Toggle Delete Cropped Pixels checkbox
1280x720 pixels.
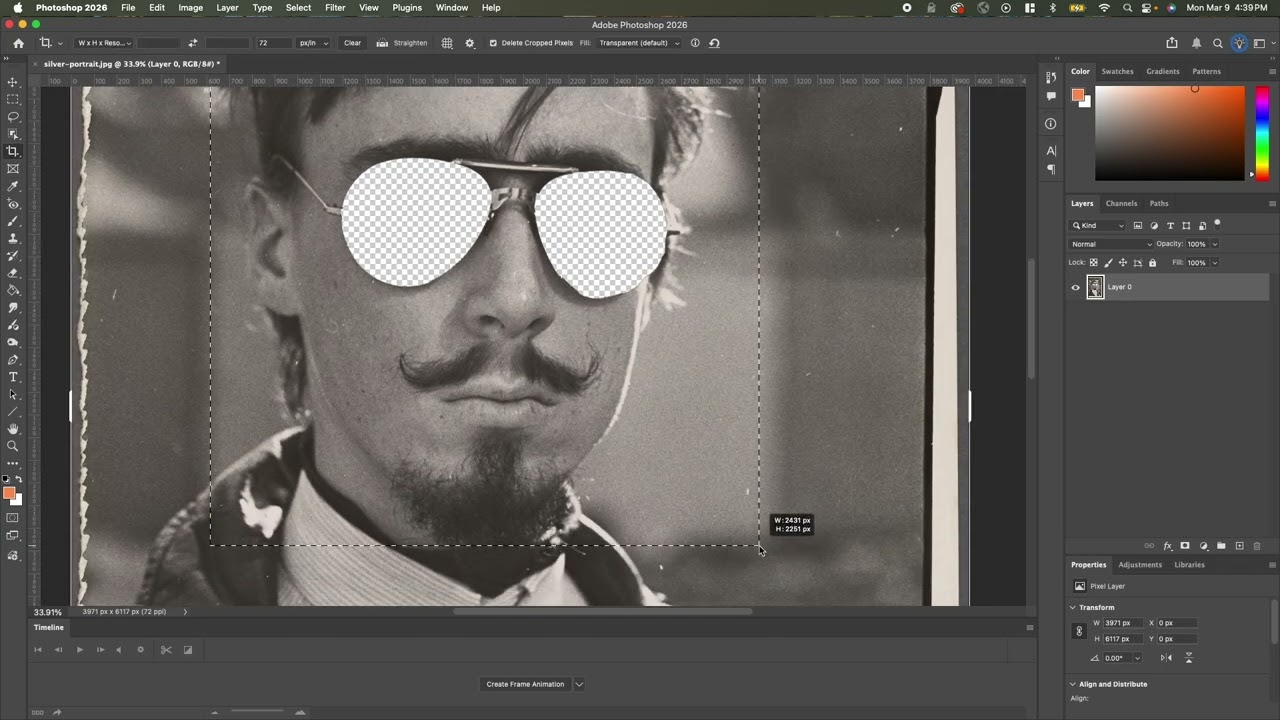coord(493,43)
